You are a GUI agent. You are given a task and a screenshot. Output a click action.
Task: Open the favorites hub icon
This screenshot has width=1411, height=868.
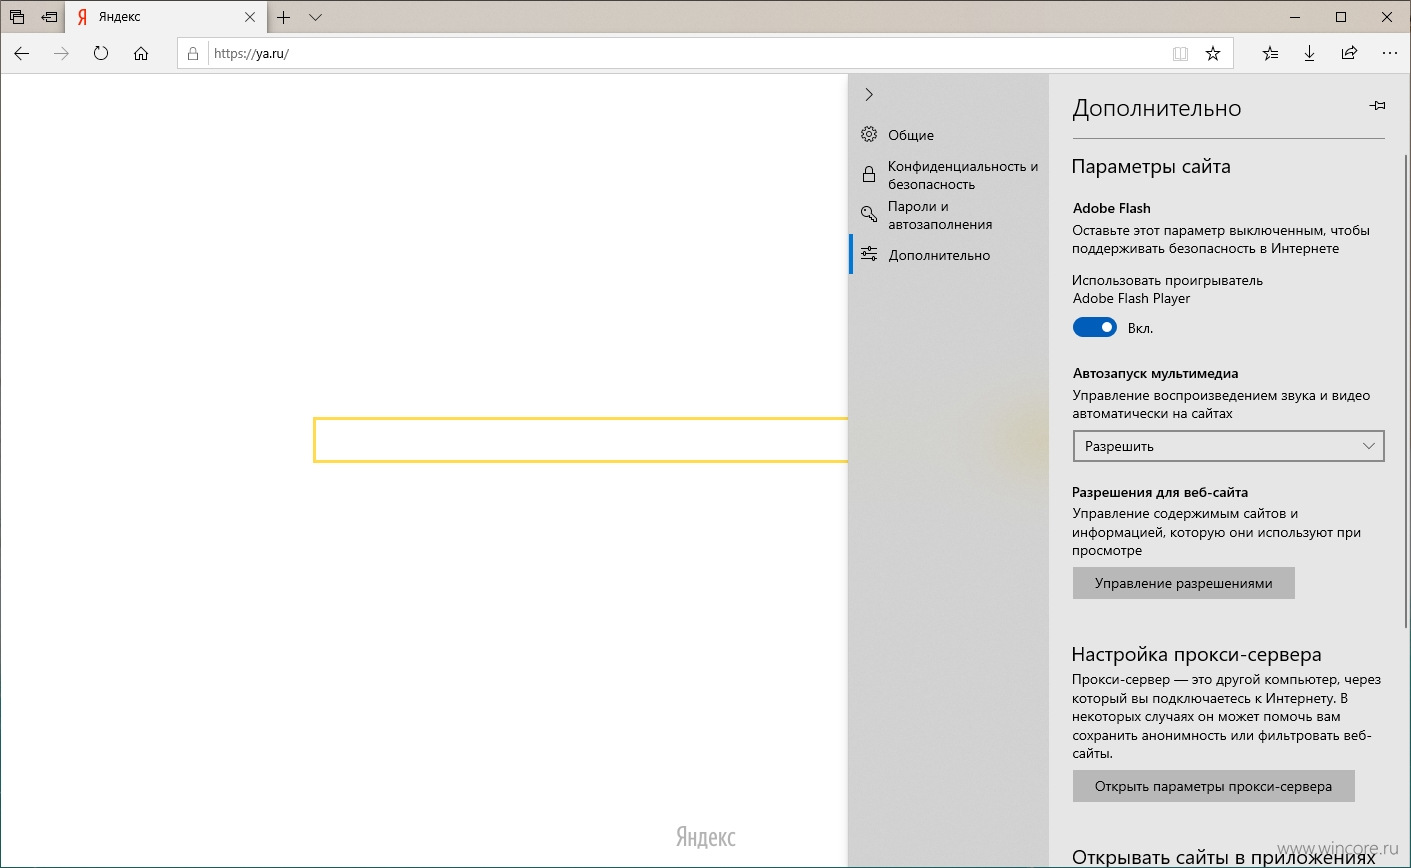1270,54
